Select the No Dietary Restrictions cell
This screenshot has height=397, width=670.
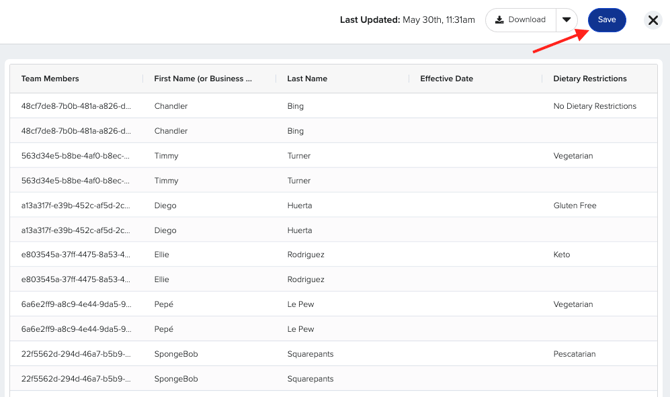[x=595, y=106]
